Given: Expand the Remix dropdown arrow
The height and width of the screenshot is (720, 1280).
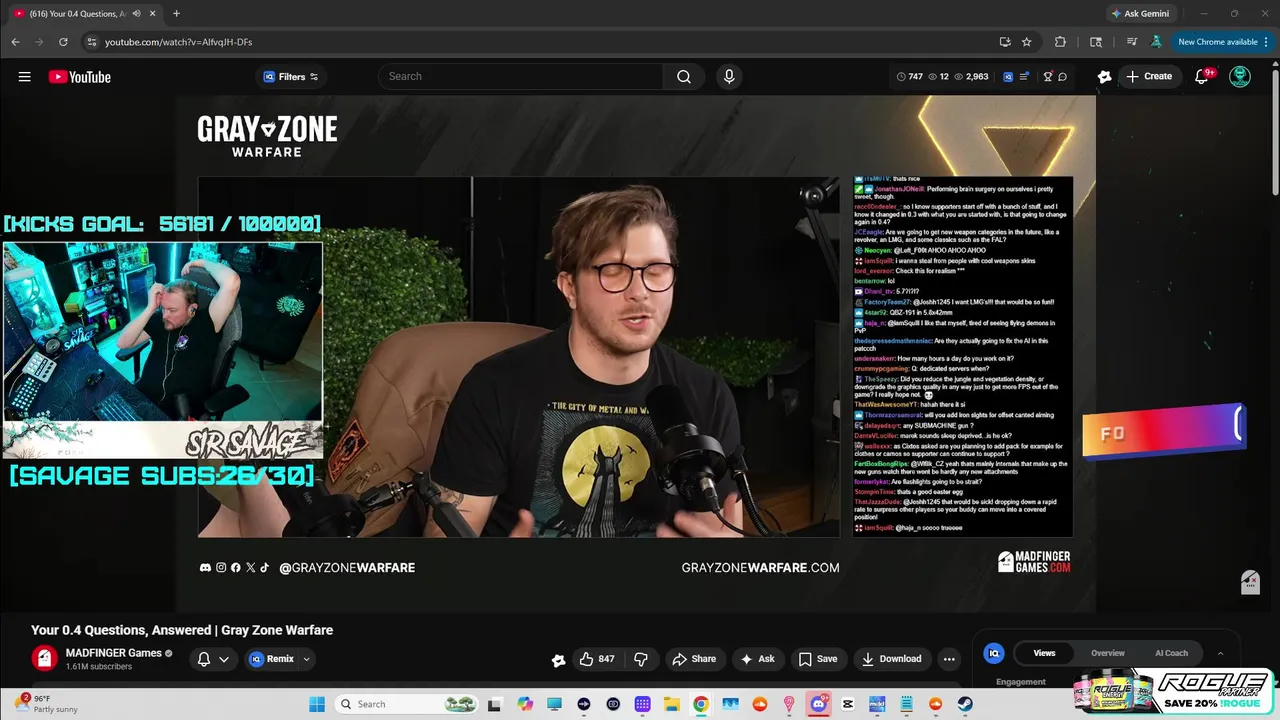Looking at the screenshot, I should click(307, 659).
